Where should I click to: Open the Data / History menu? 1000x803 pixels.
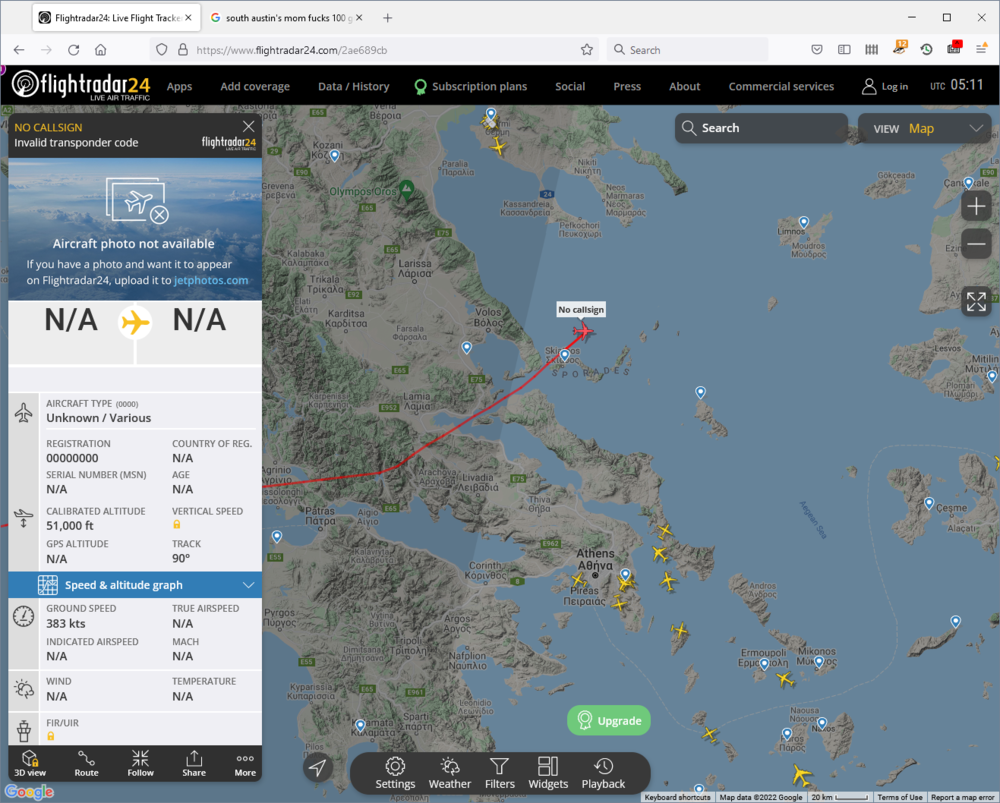(x=353, y=86)
